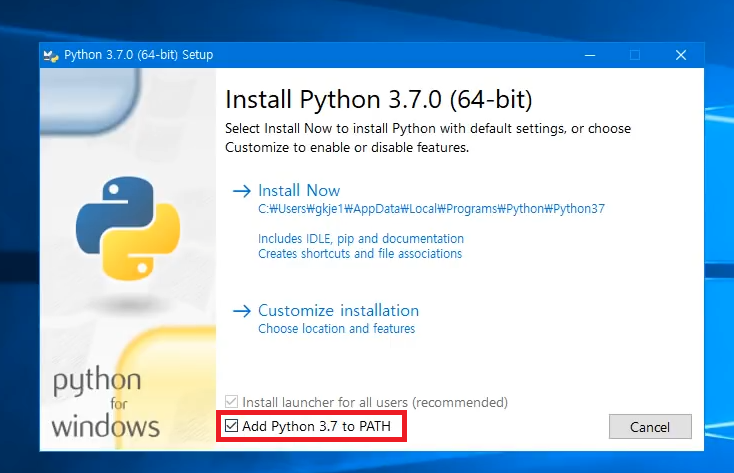Click the "Install launcher for all users" label
Viewport: 734px width, 473px height.
pyautogui.click(x=375, y=402)
